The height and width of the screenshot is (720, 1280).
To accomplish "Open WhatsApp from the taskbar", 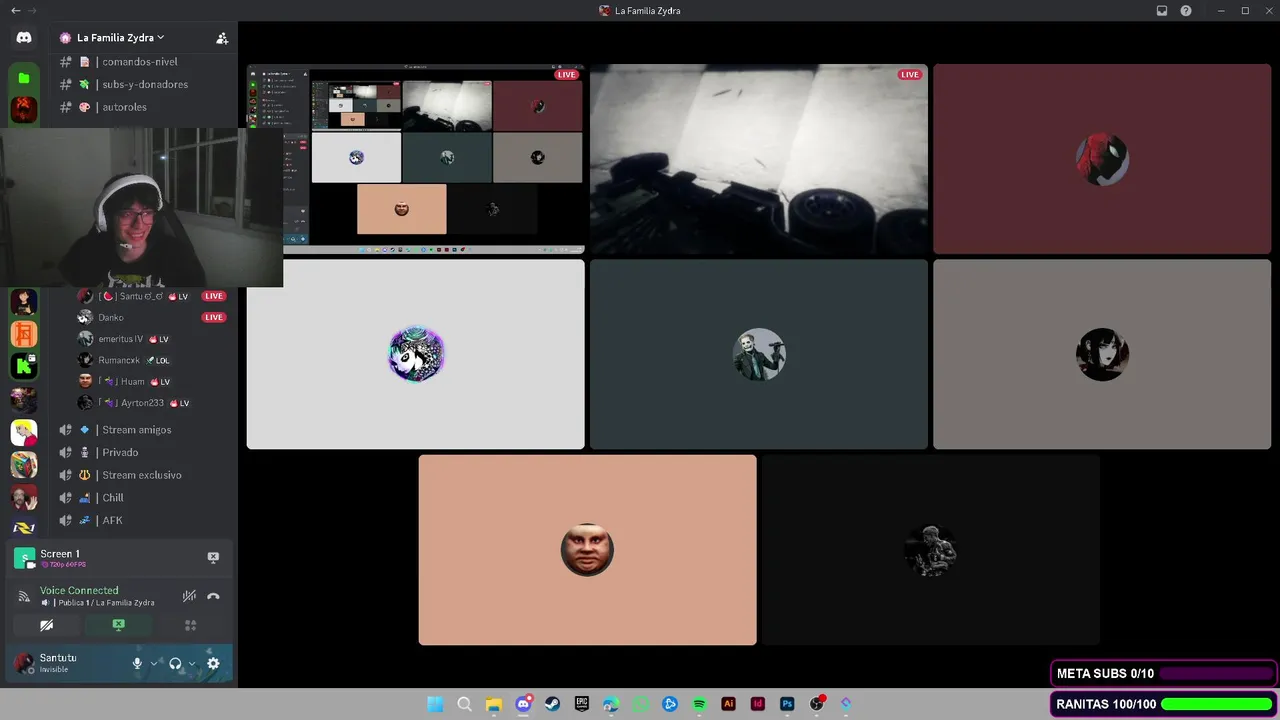I will pyautogui.click(x=640, y=704).
